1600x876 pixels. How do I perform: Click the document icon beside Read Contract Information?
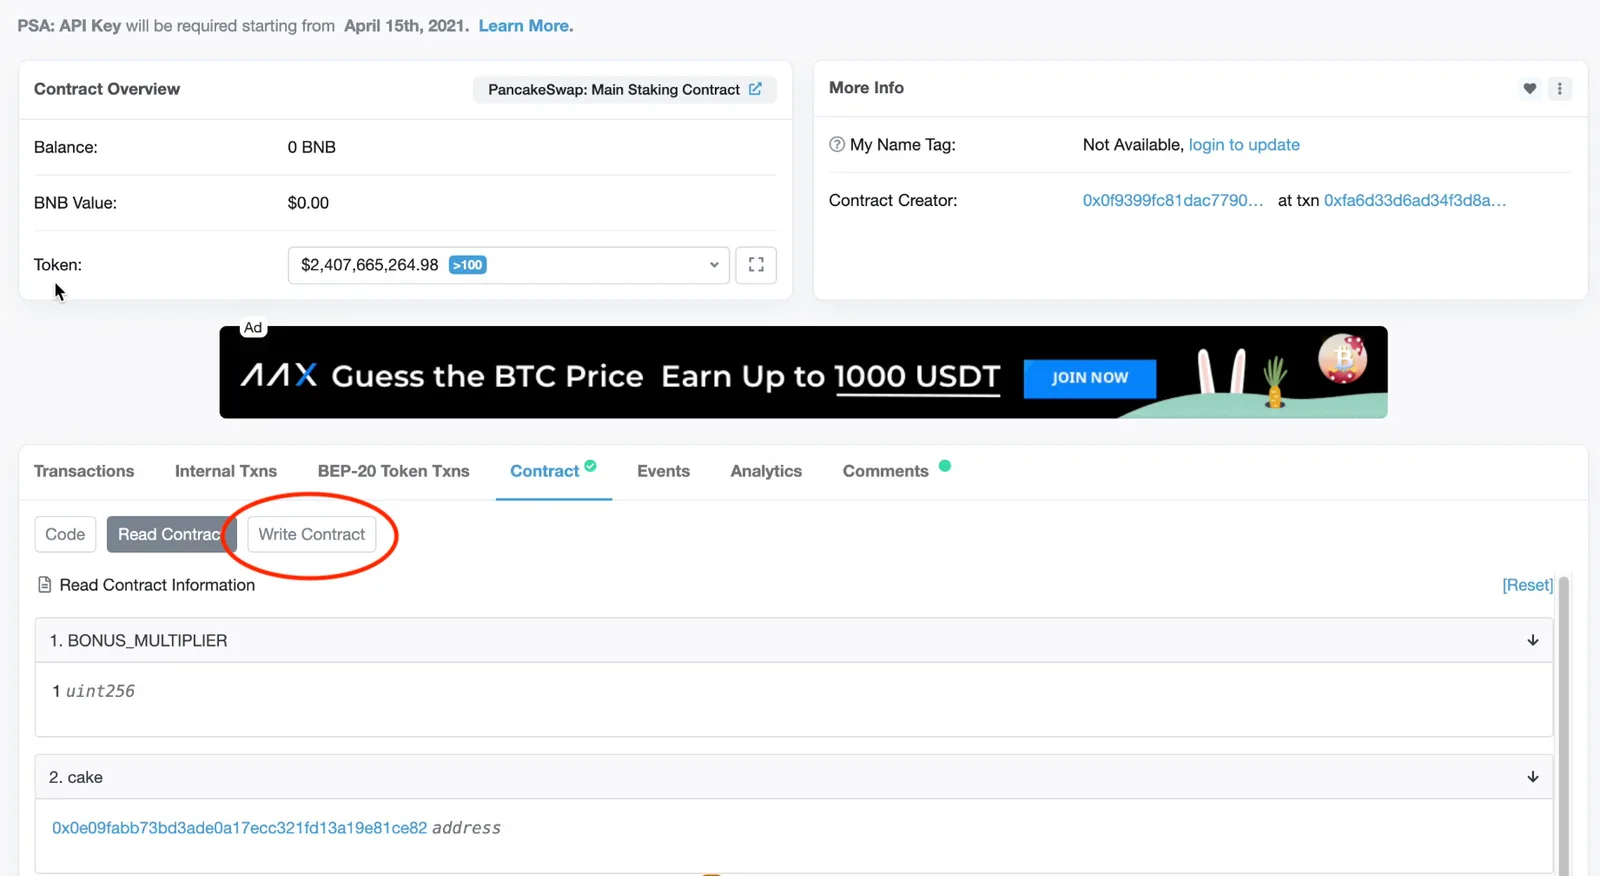[44, 585]
